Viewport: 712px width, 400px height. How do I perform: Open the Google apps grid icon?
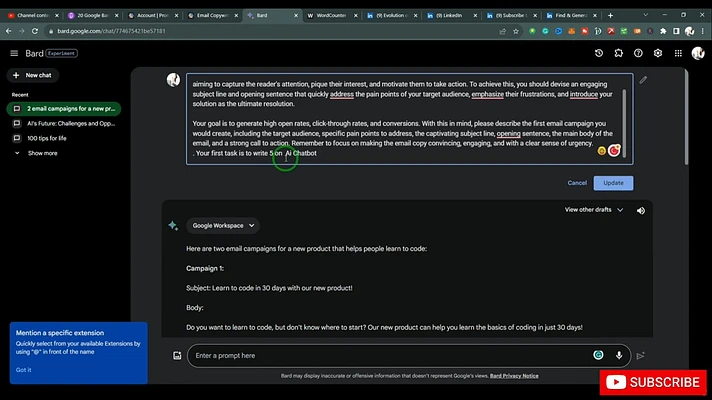[678, 53]
